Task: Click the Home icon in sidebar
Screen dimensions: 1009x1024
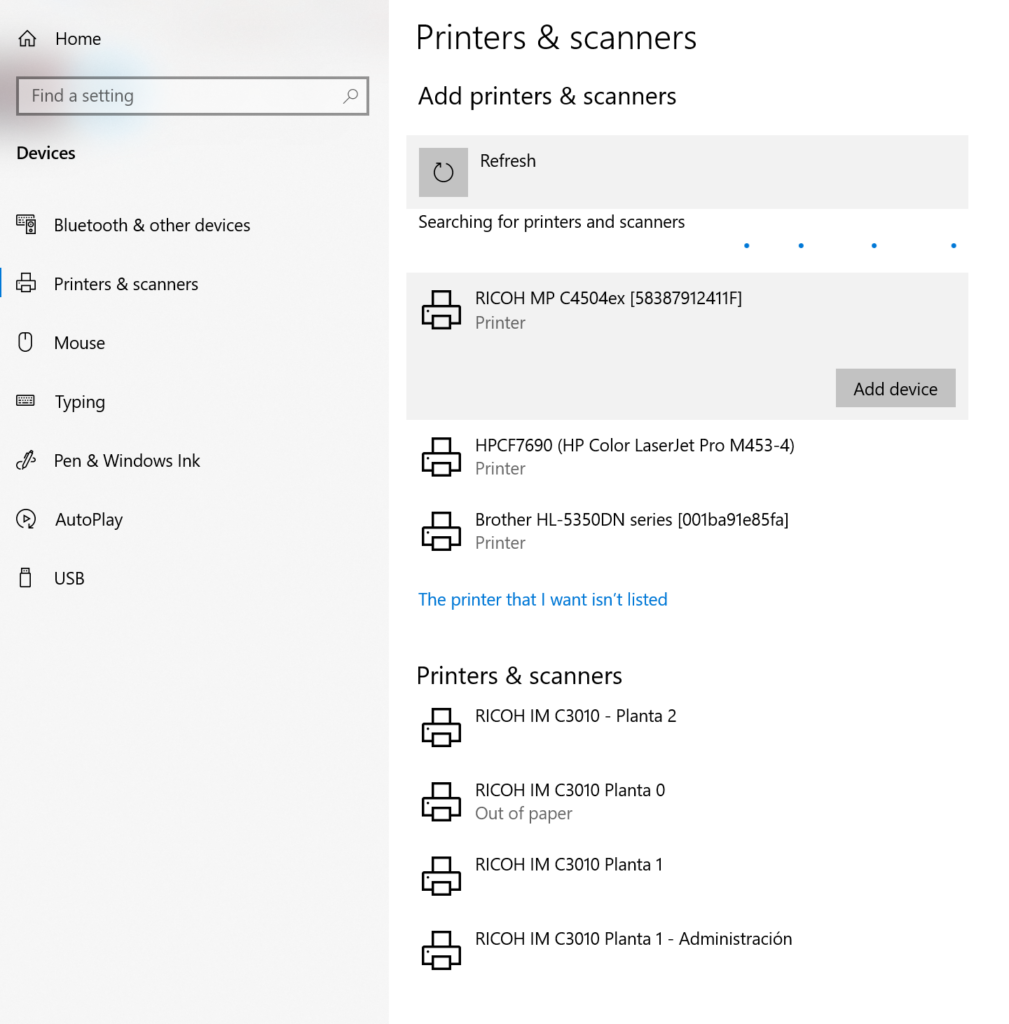Action: pyautogui.click(x=27, y=39)
